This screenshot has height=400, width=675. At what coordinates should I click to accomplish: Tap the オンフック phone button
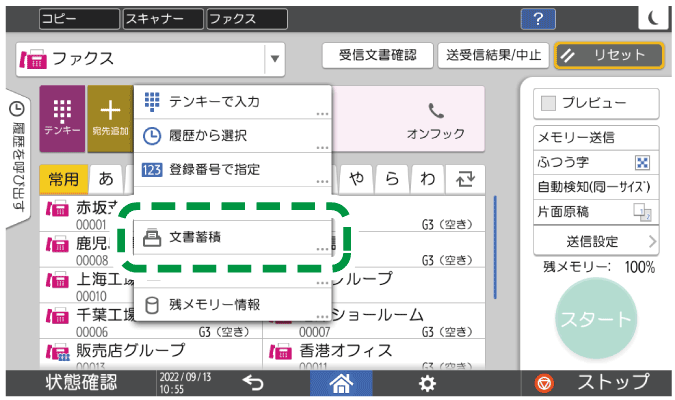tap(435, 120)
